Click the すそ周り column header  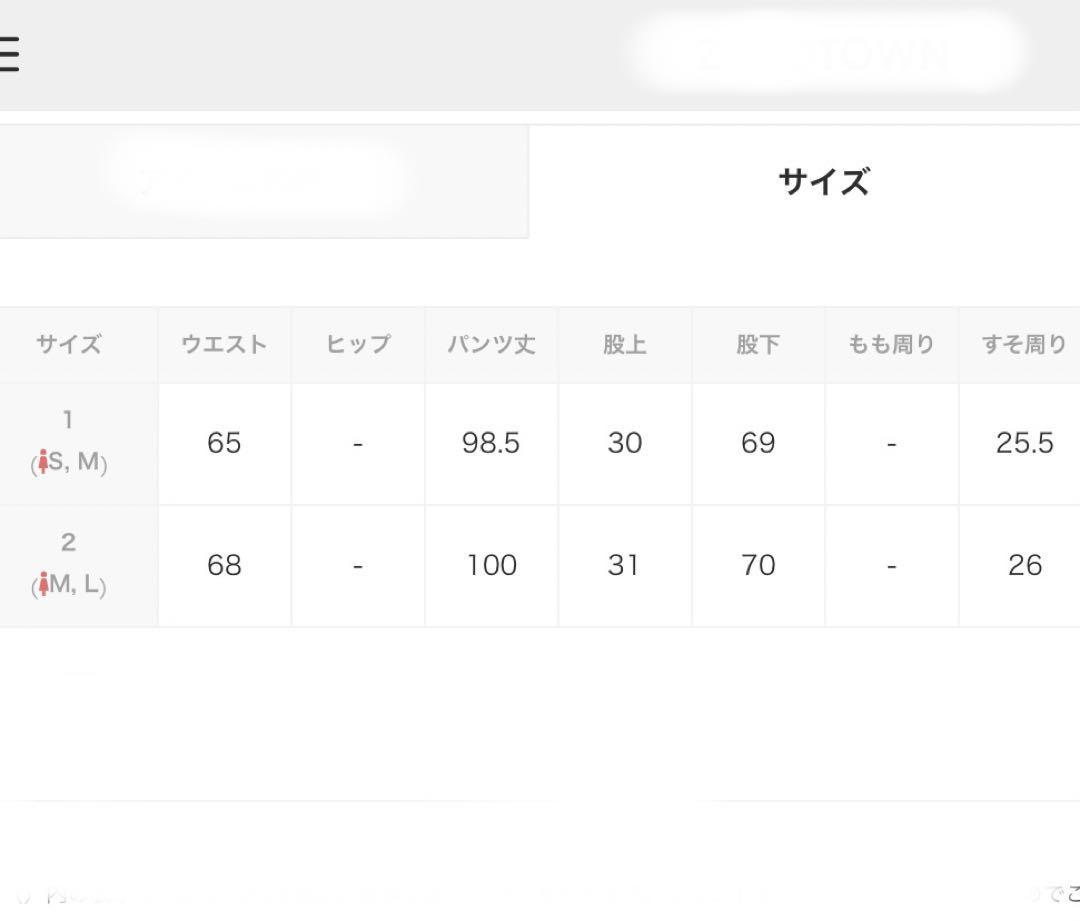point(1020,344)
